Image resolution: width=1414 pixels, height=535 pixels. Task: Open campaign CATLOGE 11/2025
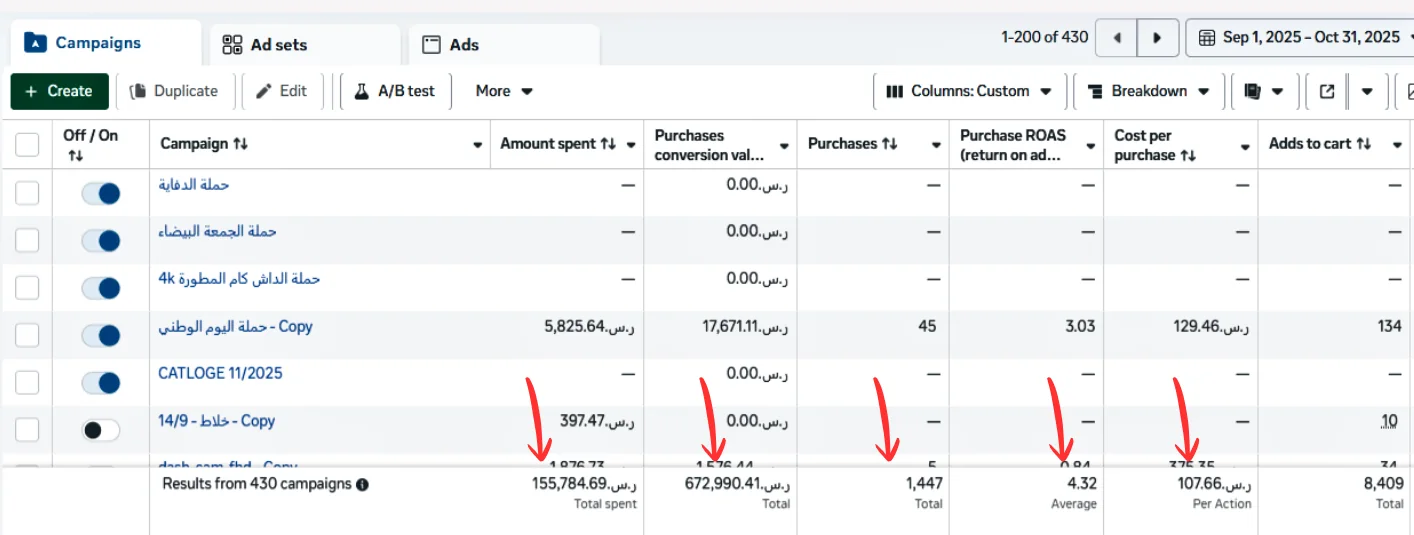220,373
